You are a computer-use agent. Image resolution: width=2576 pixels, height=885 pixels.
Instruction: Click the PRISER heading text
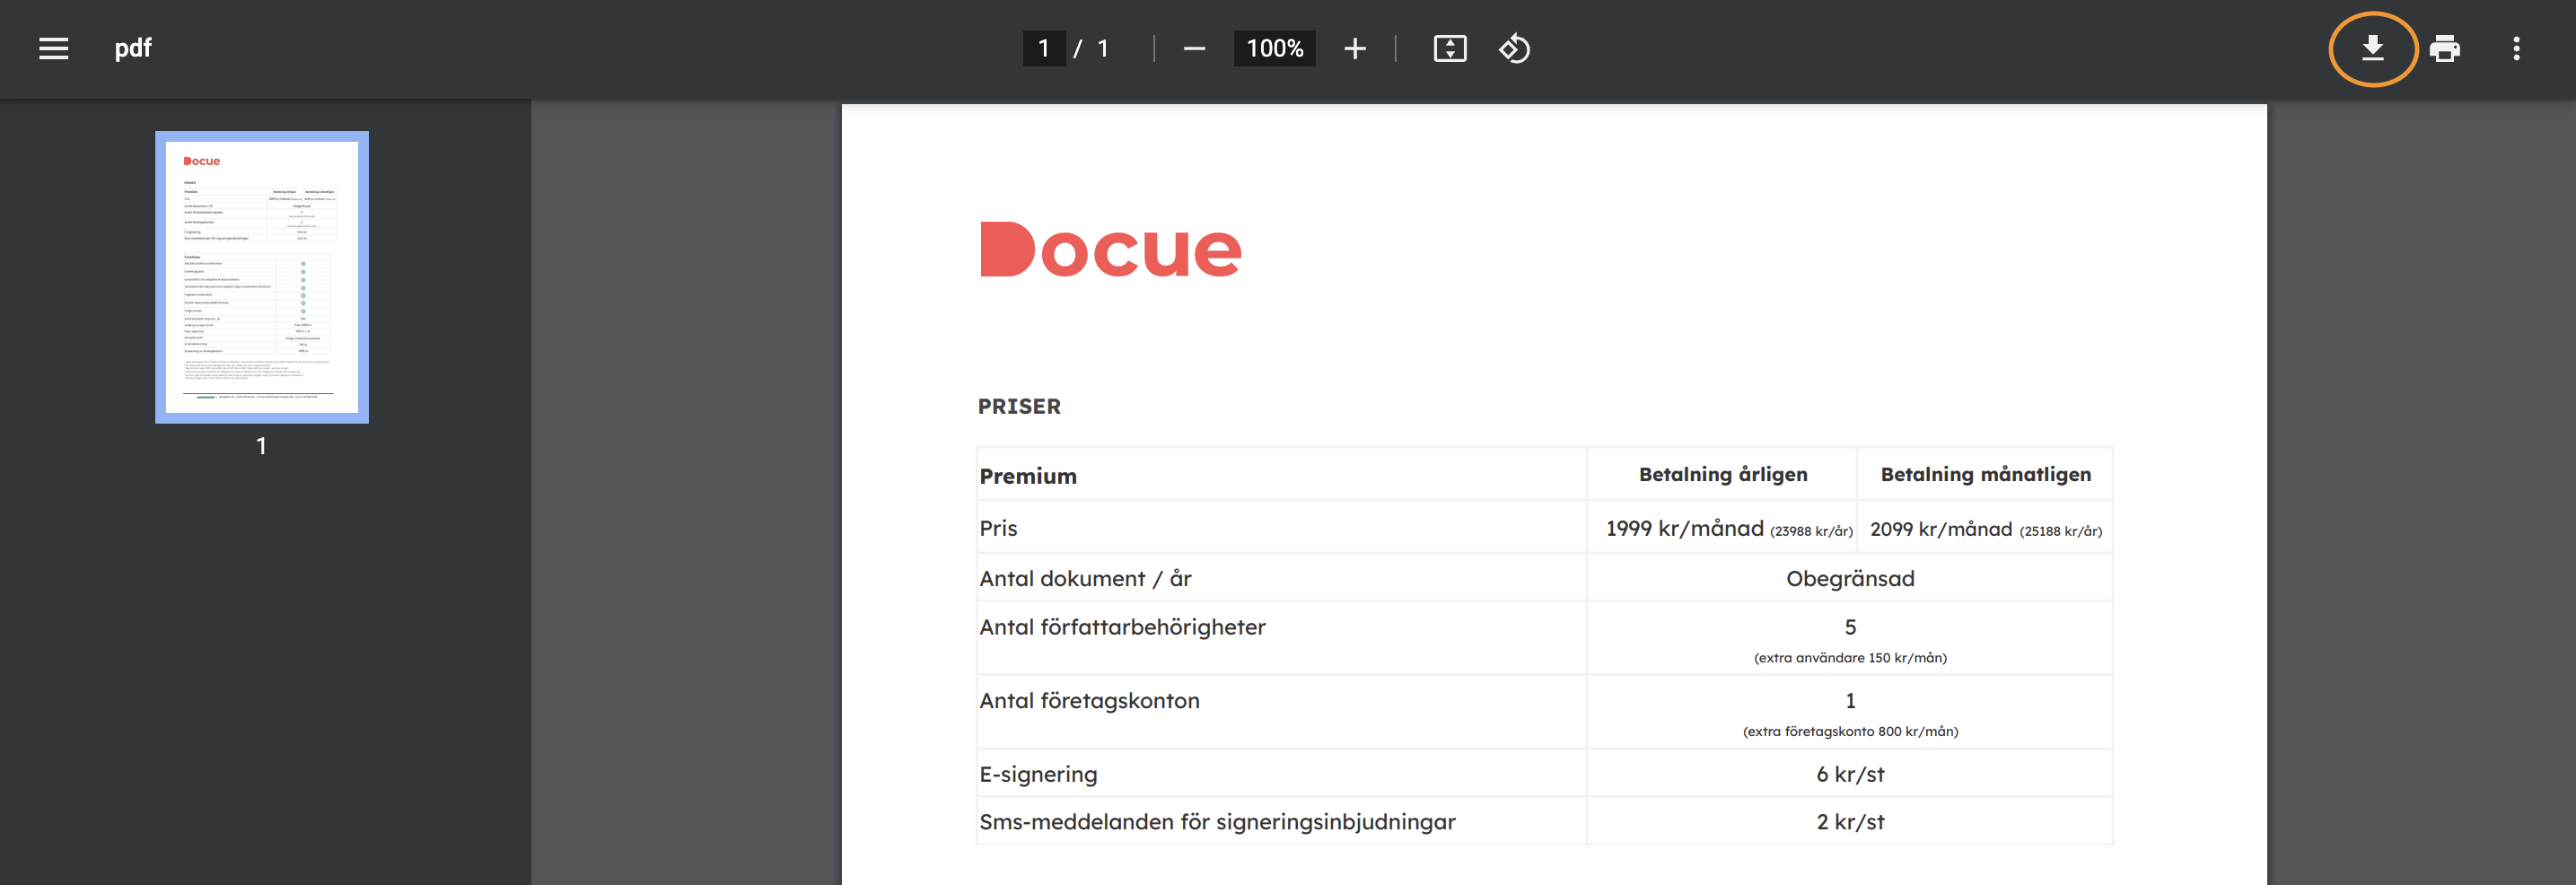(x=1019, y=406)
